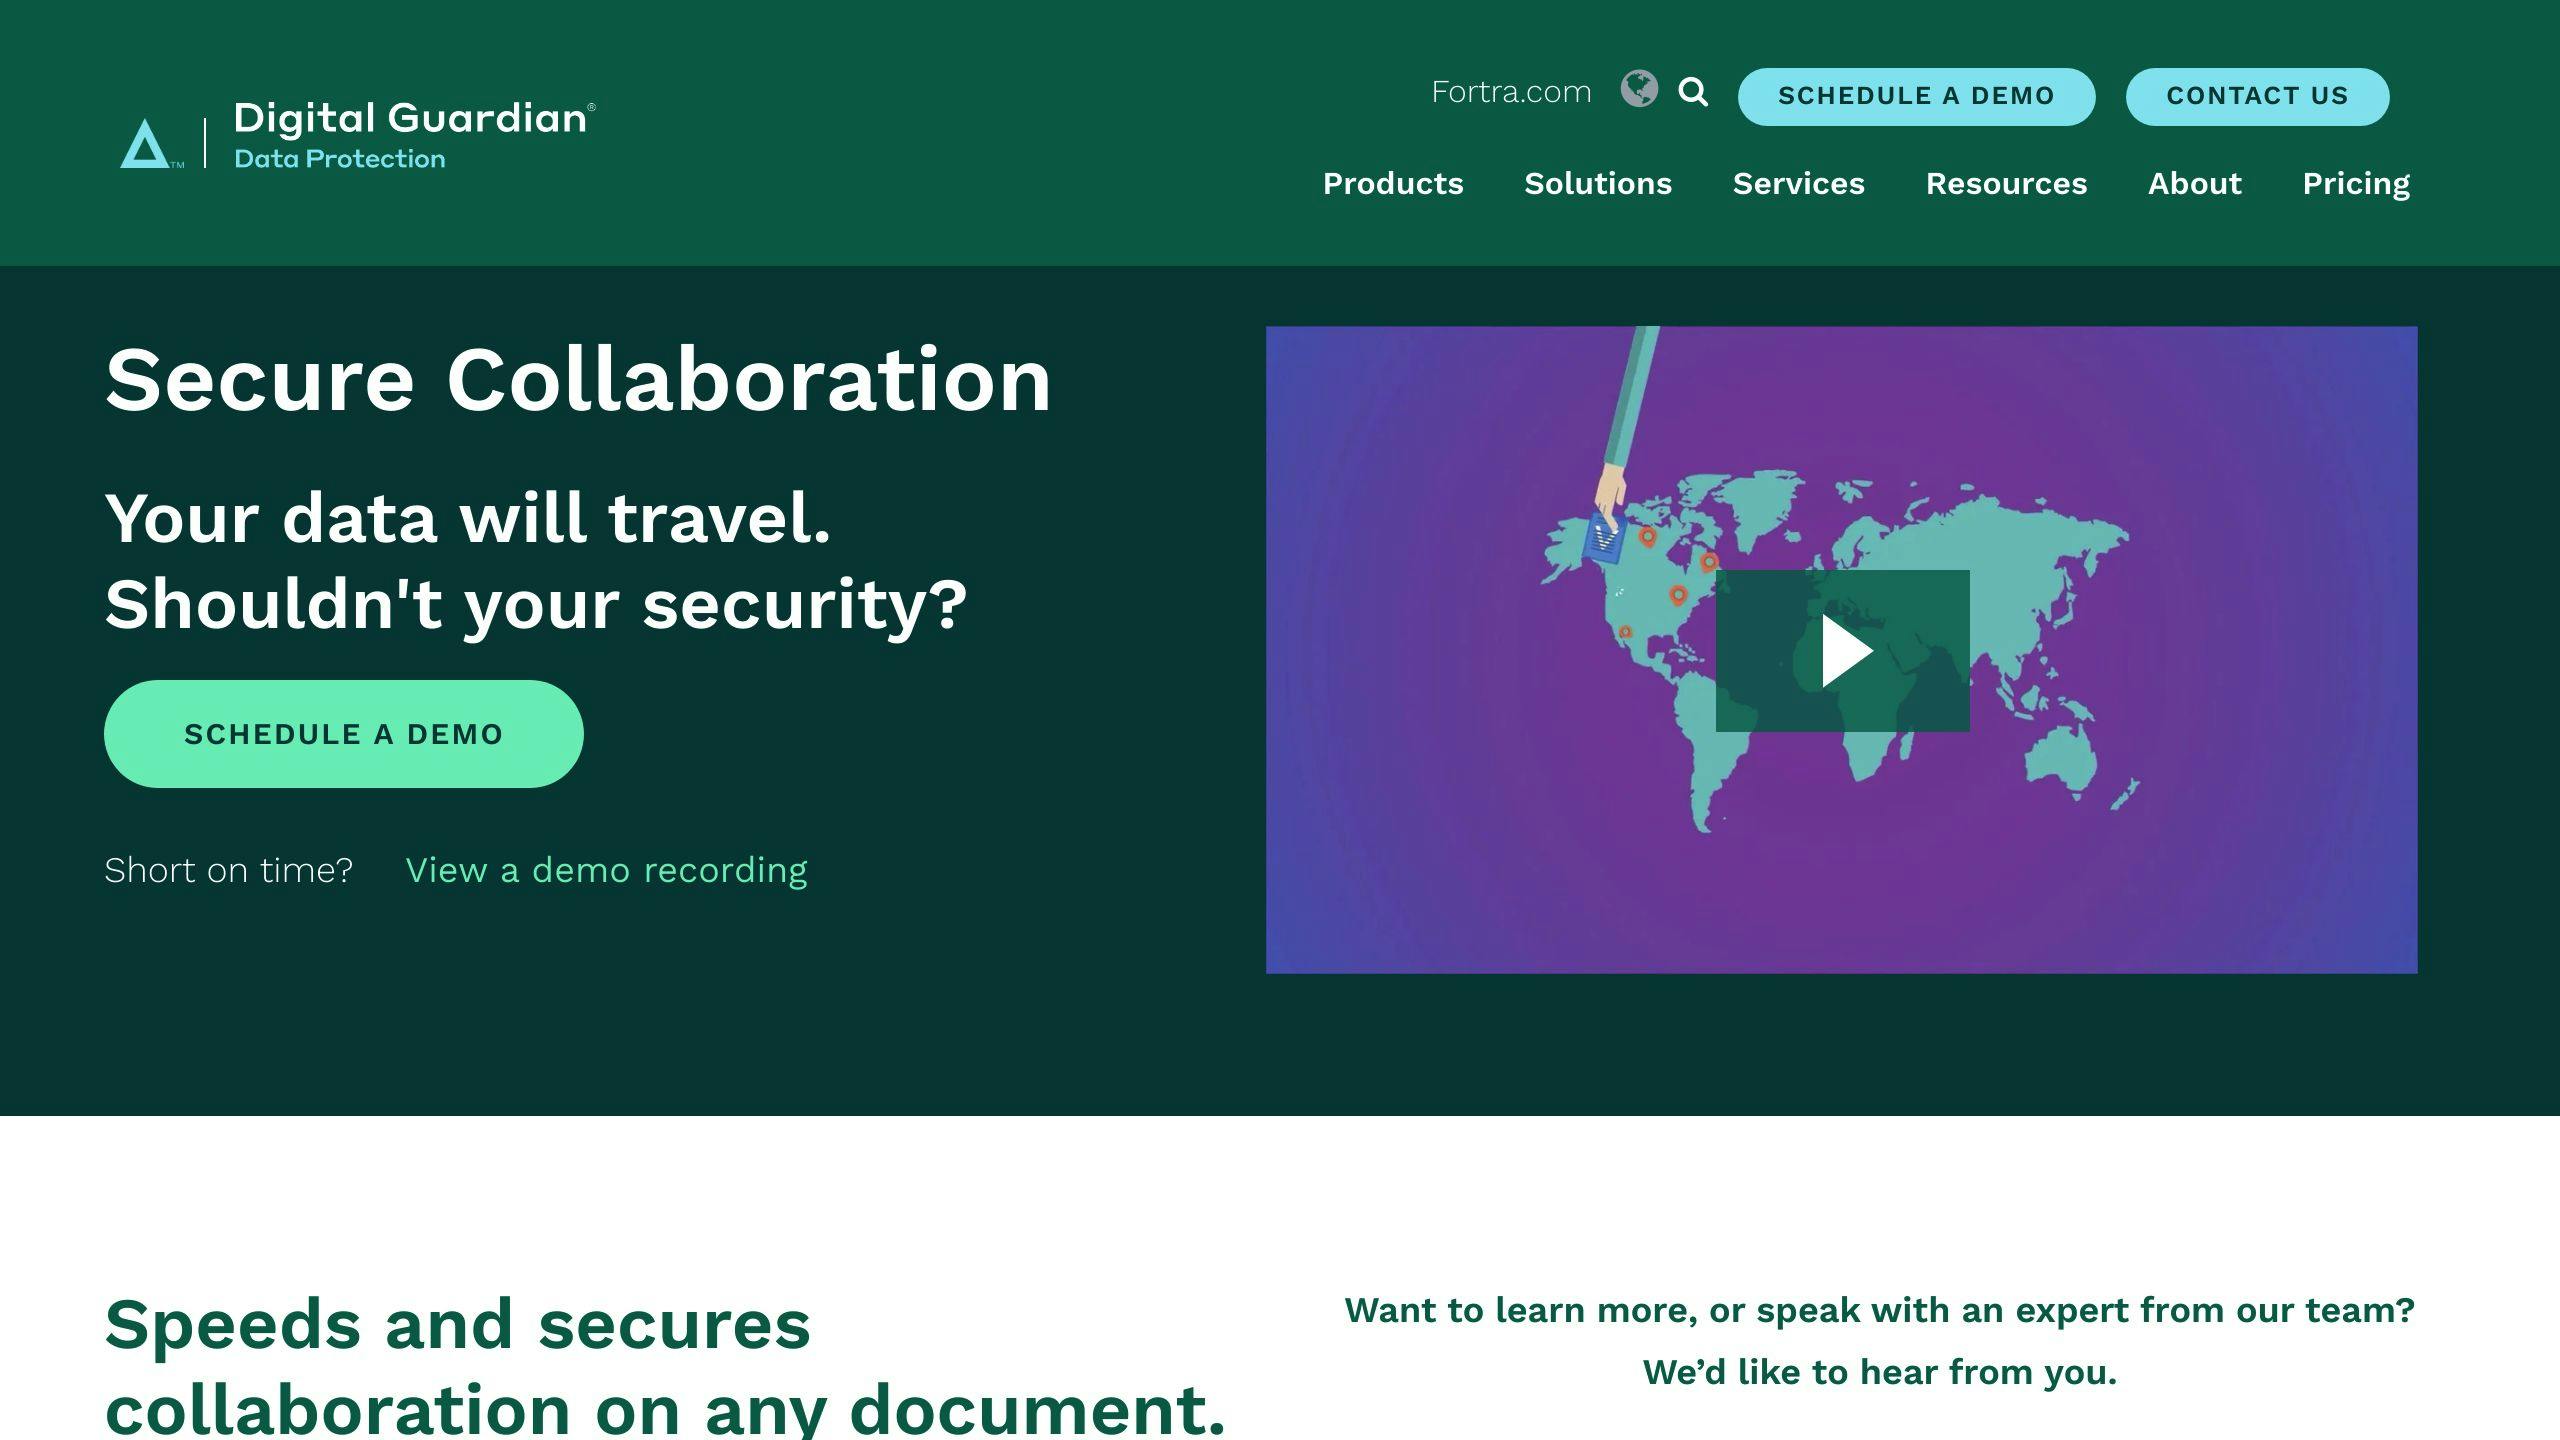This screenshot has width=2560, height=1440.
Task: Click the teal hero background color area
Action: click(x=703, y=1020)
